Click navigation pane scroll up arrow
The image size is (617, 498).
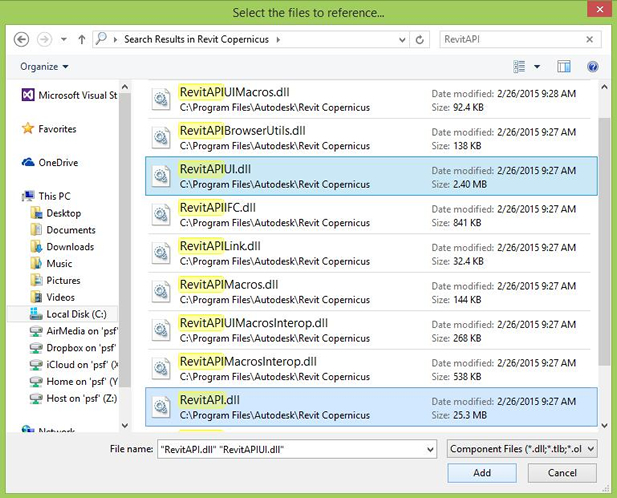125,87
